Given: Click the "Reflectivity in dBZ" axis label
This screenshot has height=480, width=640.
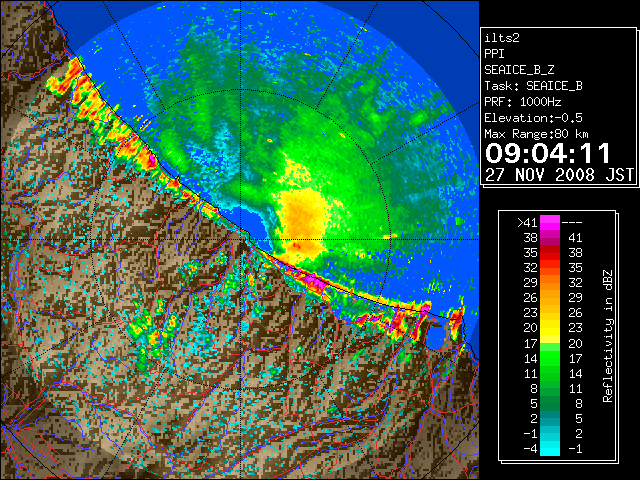Looking at the screenshot, I should 608,336.
